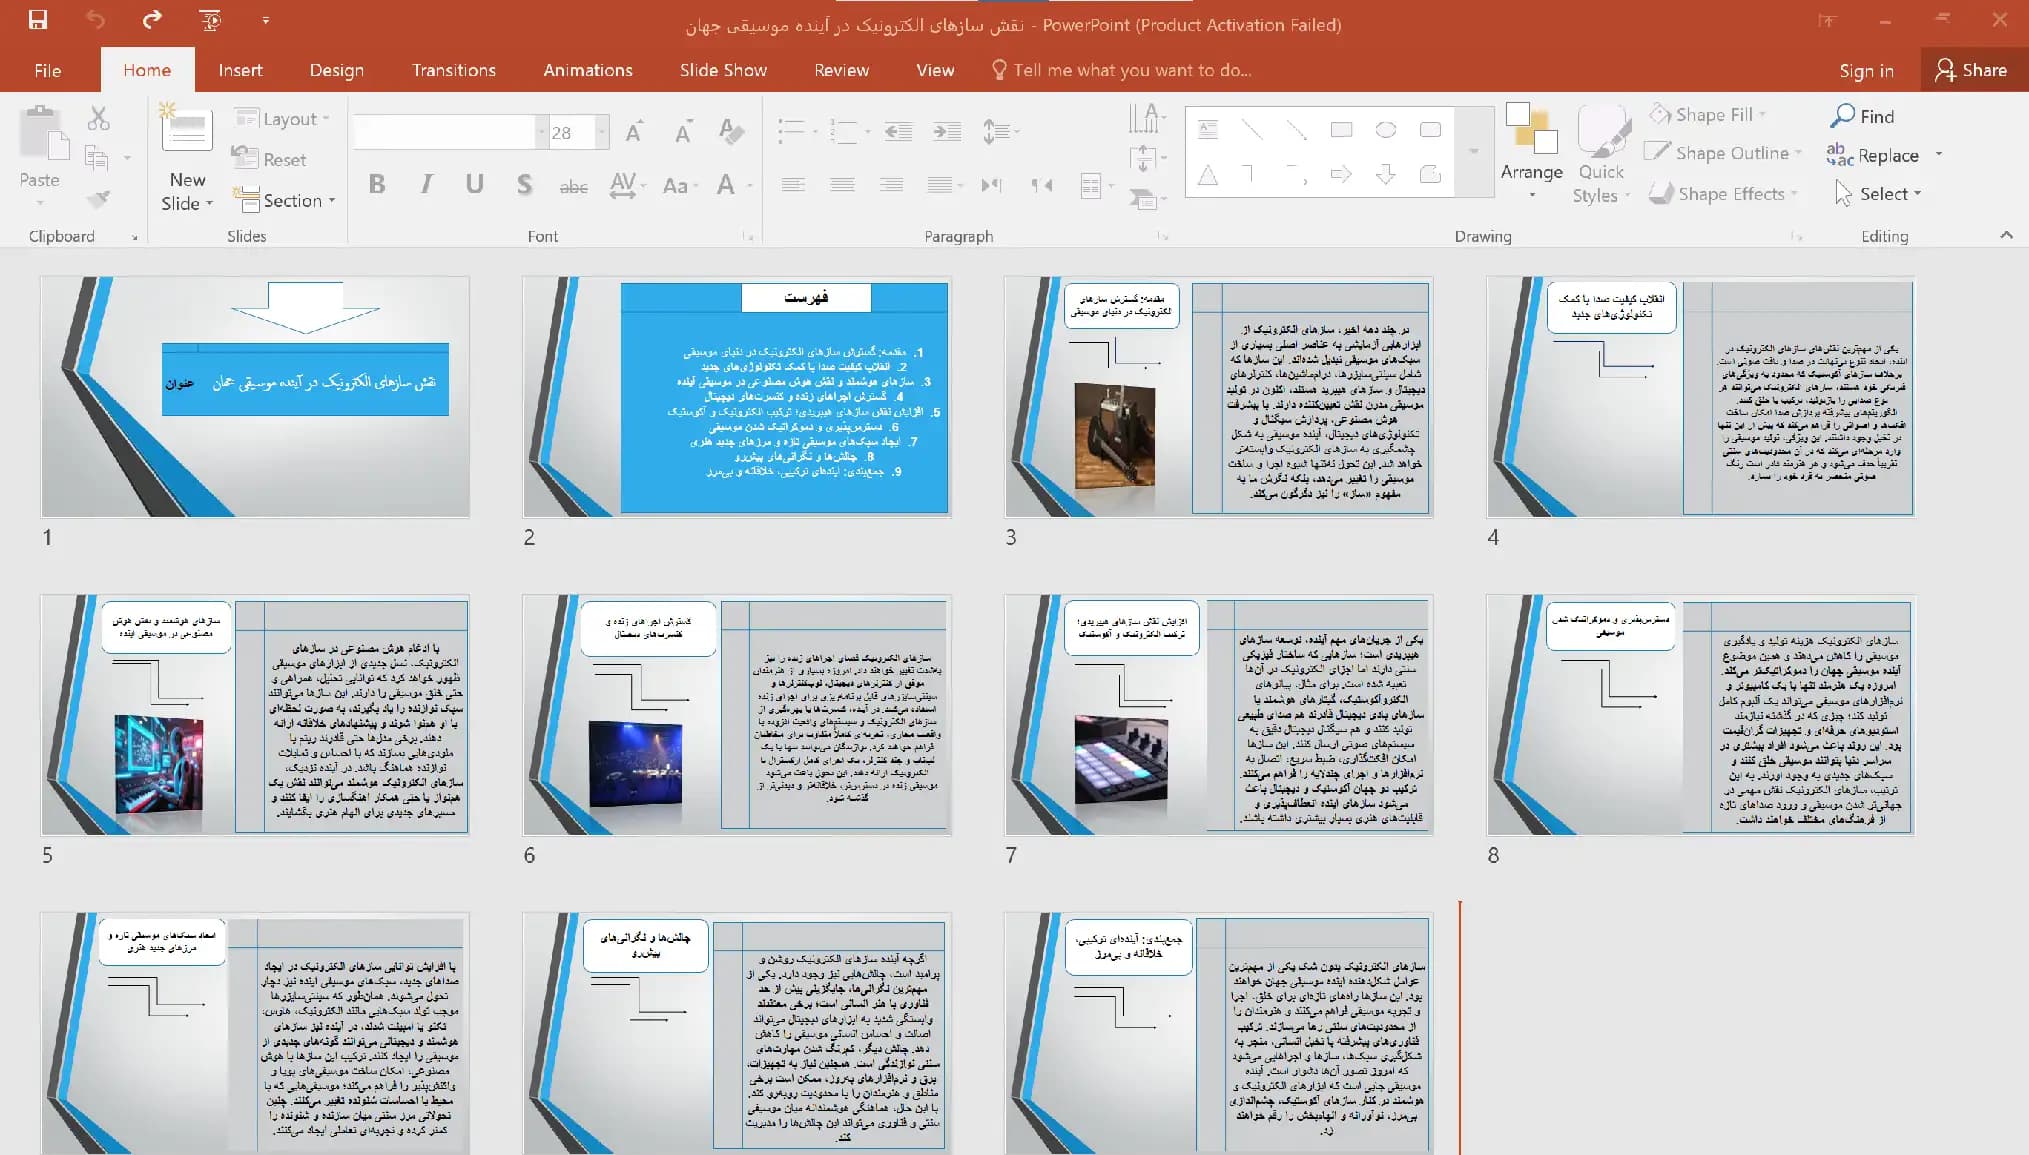Open the Layout dropdown
2029x1155 pixels.
coord(283,119)
